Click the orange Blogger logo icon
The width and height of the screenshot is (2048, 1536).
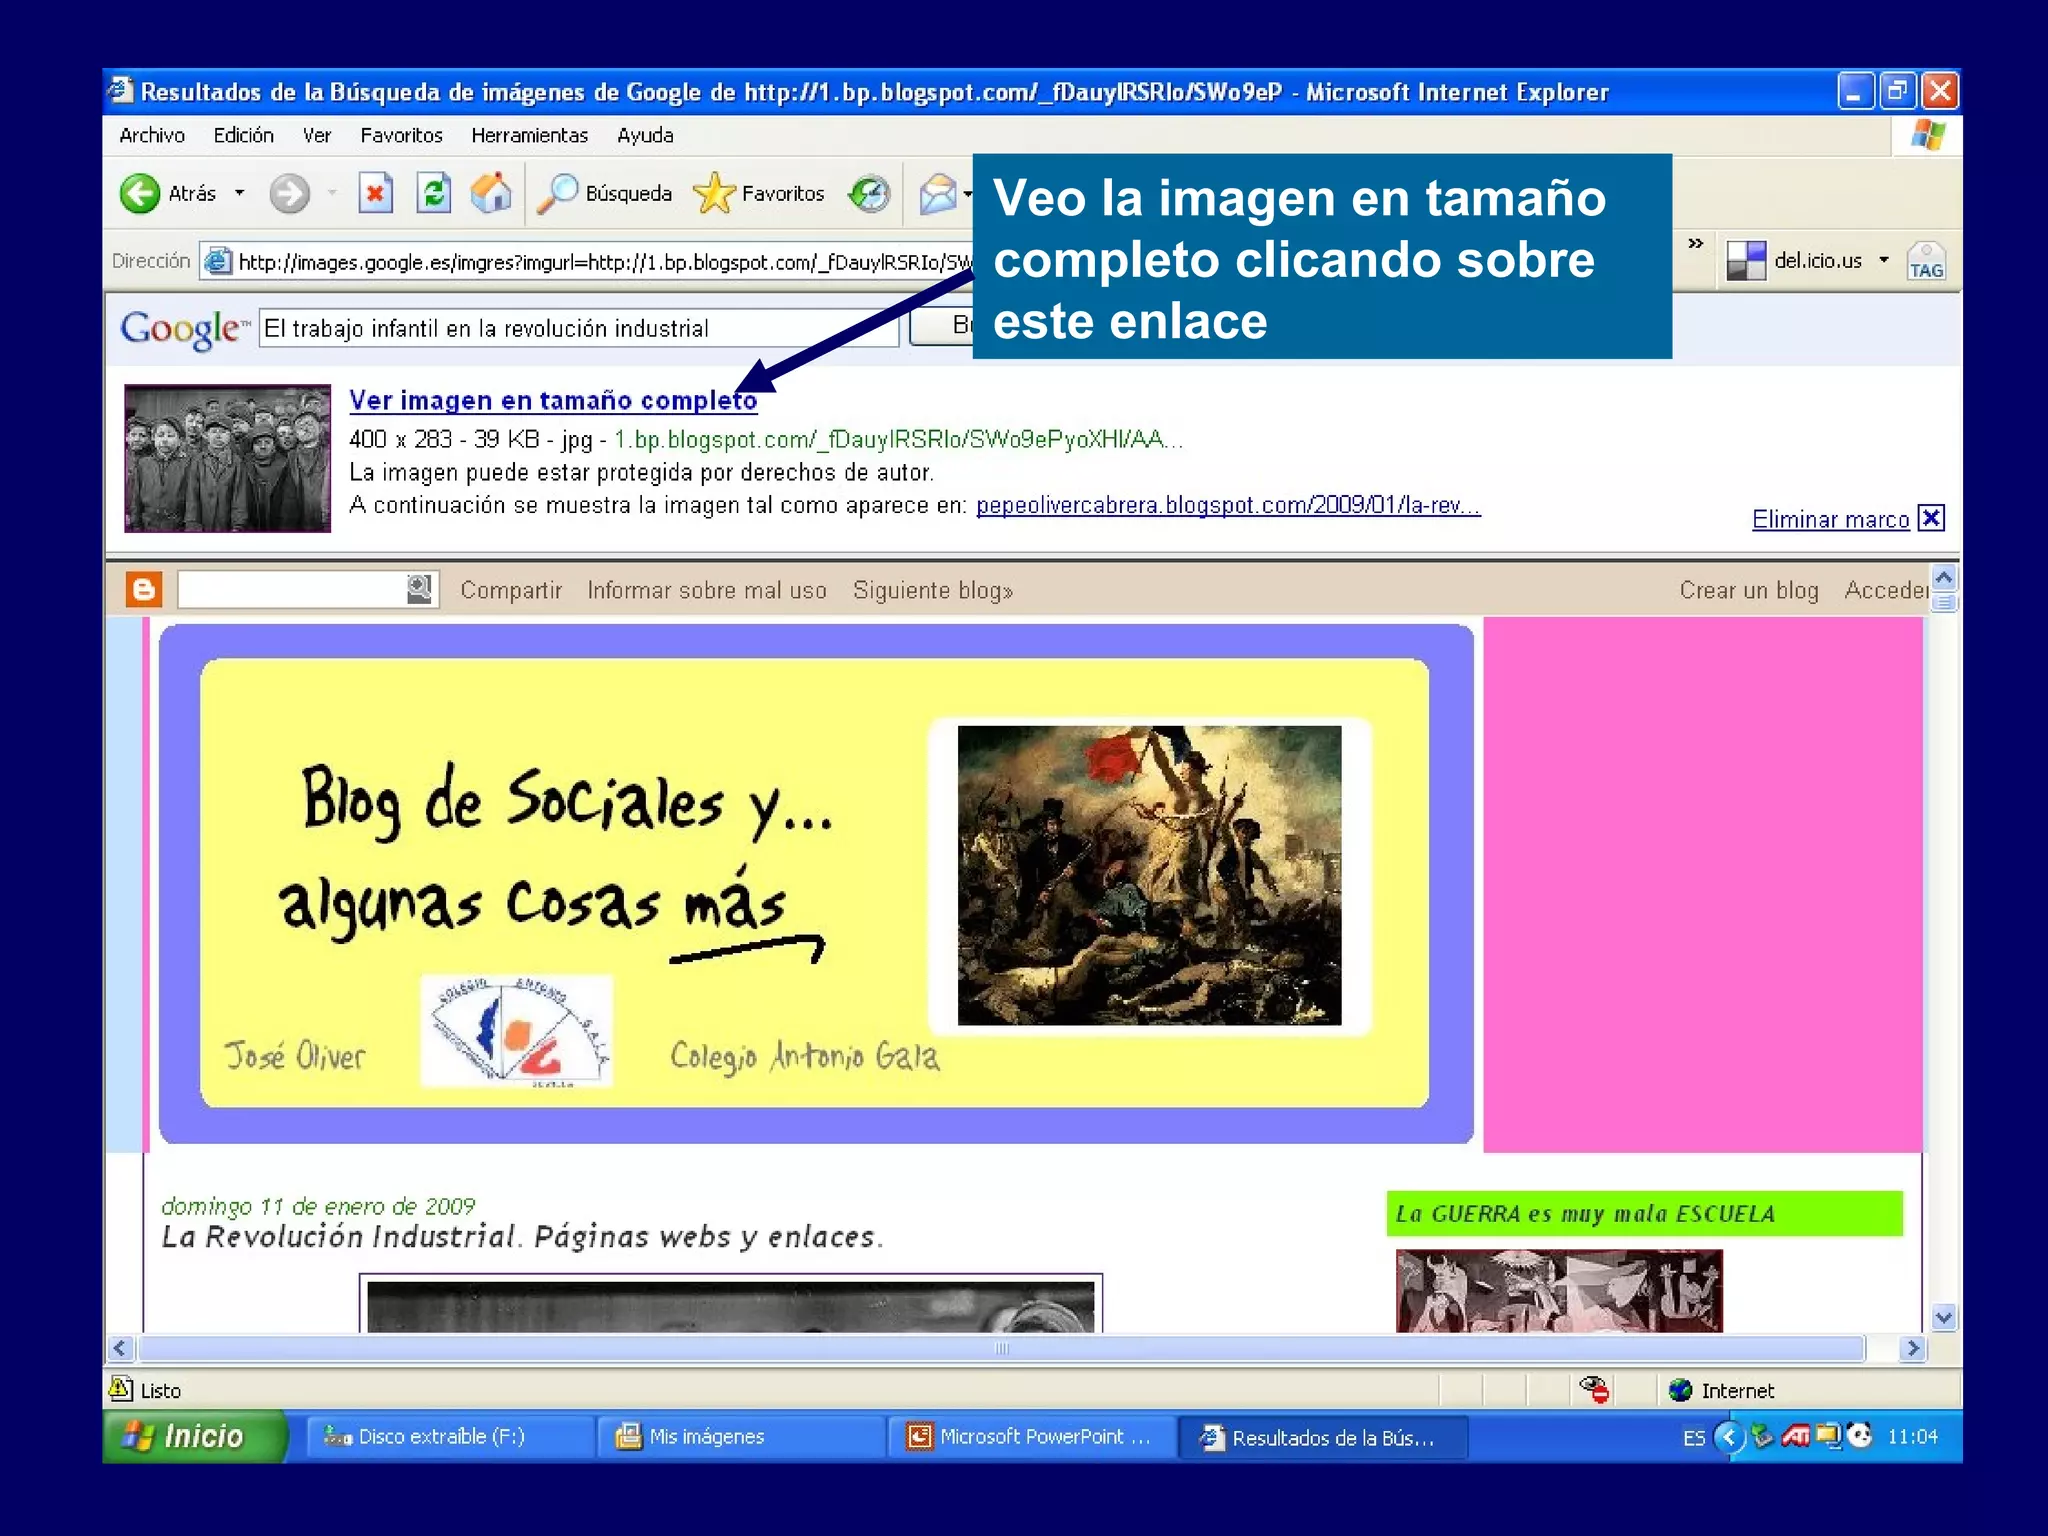144,590
